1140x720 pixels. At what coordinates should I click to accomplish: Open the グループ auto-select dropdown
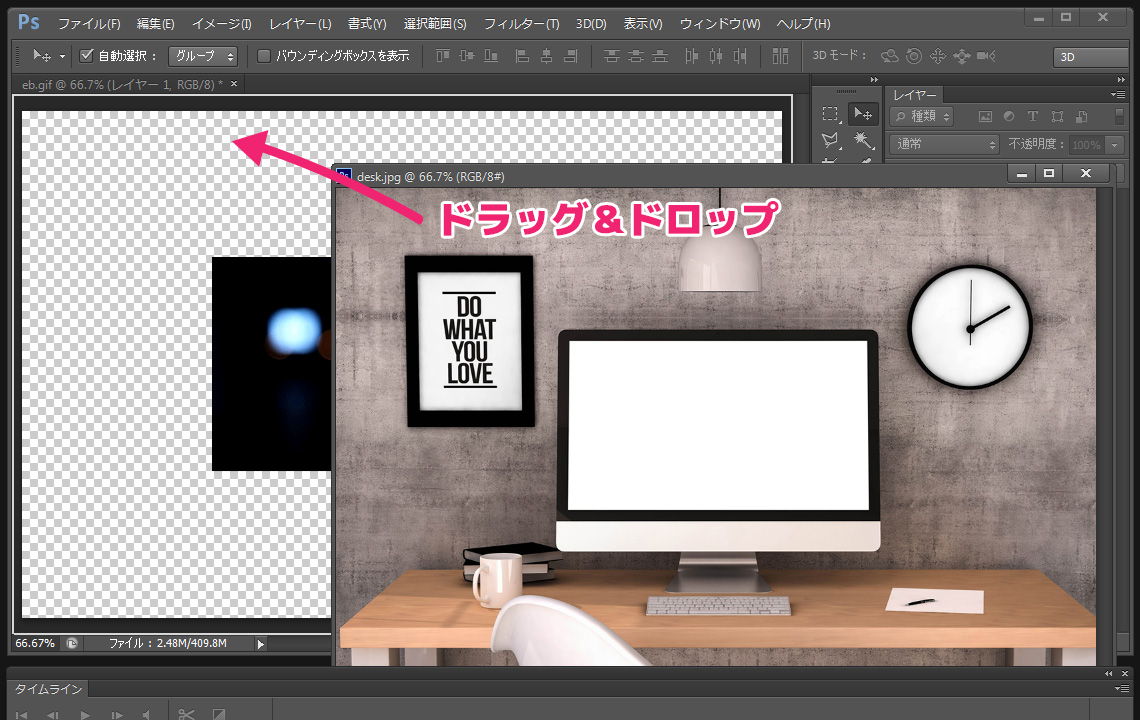pyautogui.click(x=203, y=56)
